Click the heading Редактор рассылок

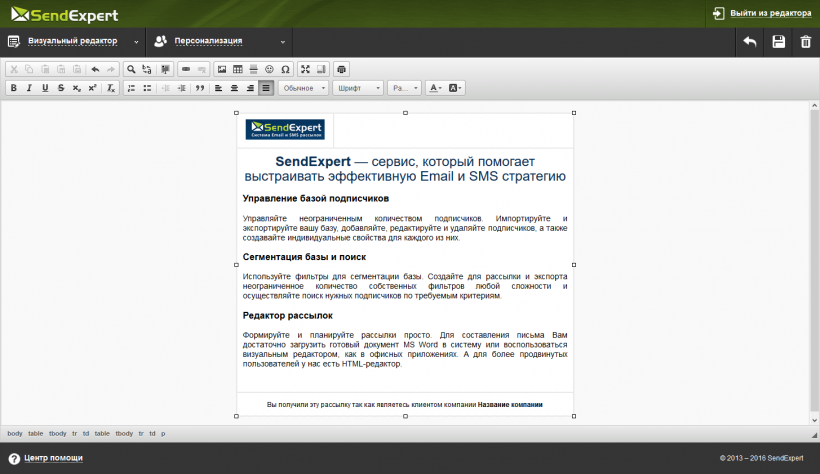coord(287,316)
